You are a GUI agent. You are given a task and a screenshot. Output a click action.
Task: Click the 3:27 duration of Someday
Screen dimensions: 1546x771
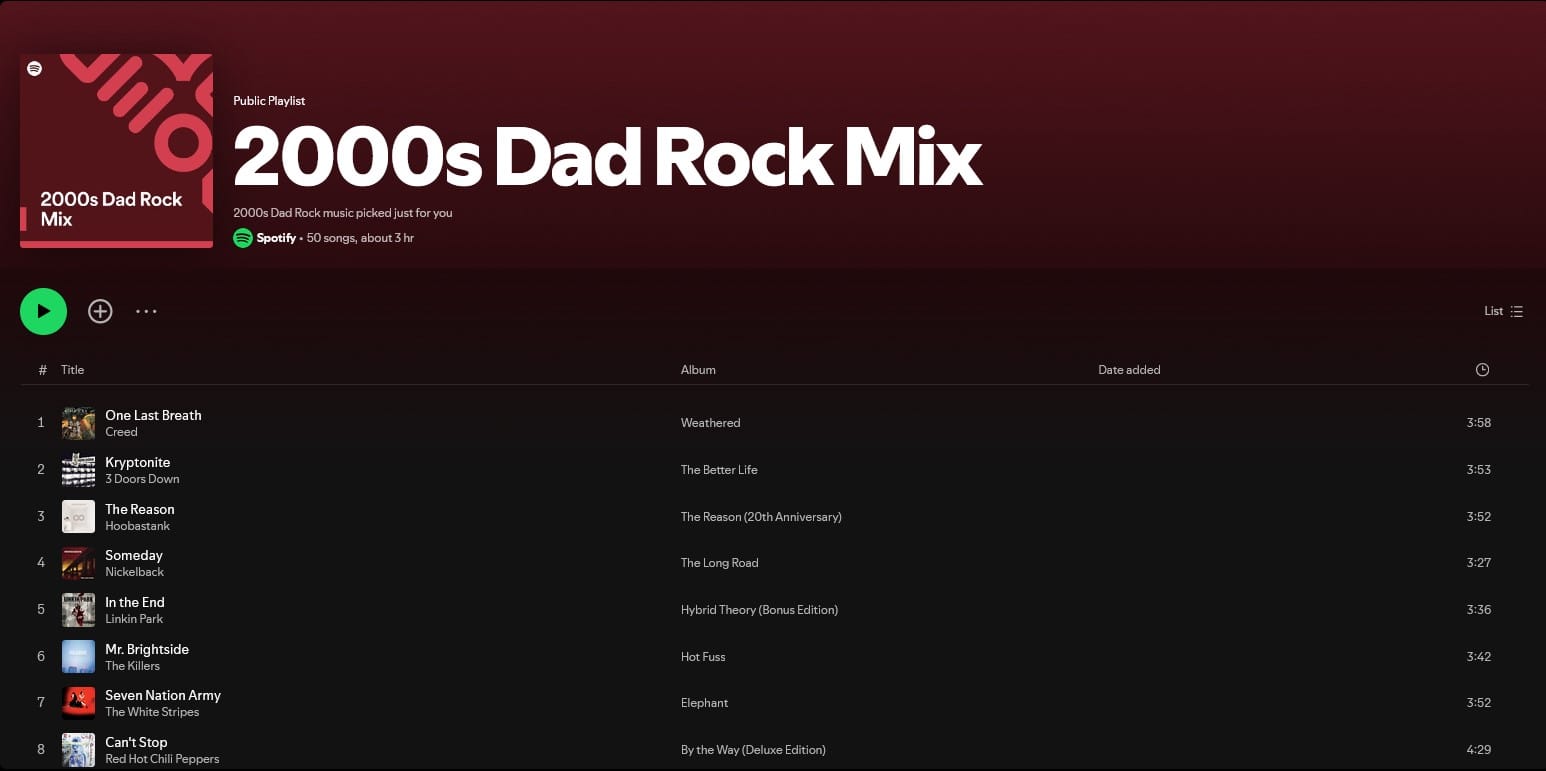coord(1479,563)
